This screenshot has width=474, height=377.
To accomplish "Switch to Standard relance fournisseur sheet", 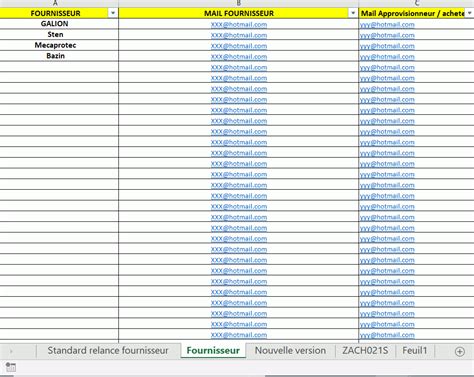I will tap(108, 351).
